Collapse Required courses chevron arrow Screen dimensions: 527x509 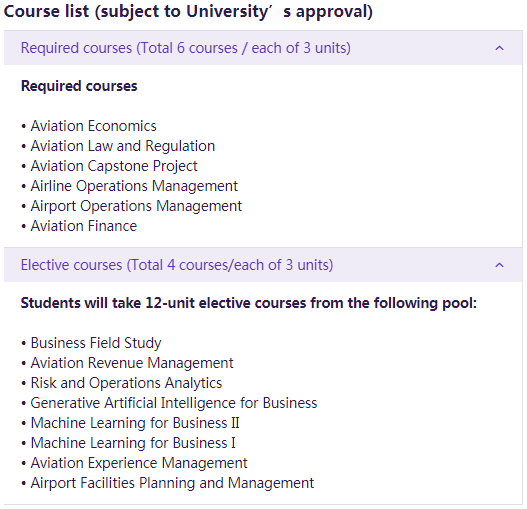click(x=499, y=48)
